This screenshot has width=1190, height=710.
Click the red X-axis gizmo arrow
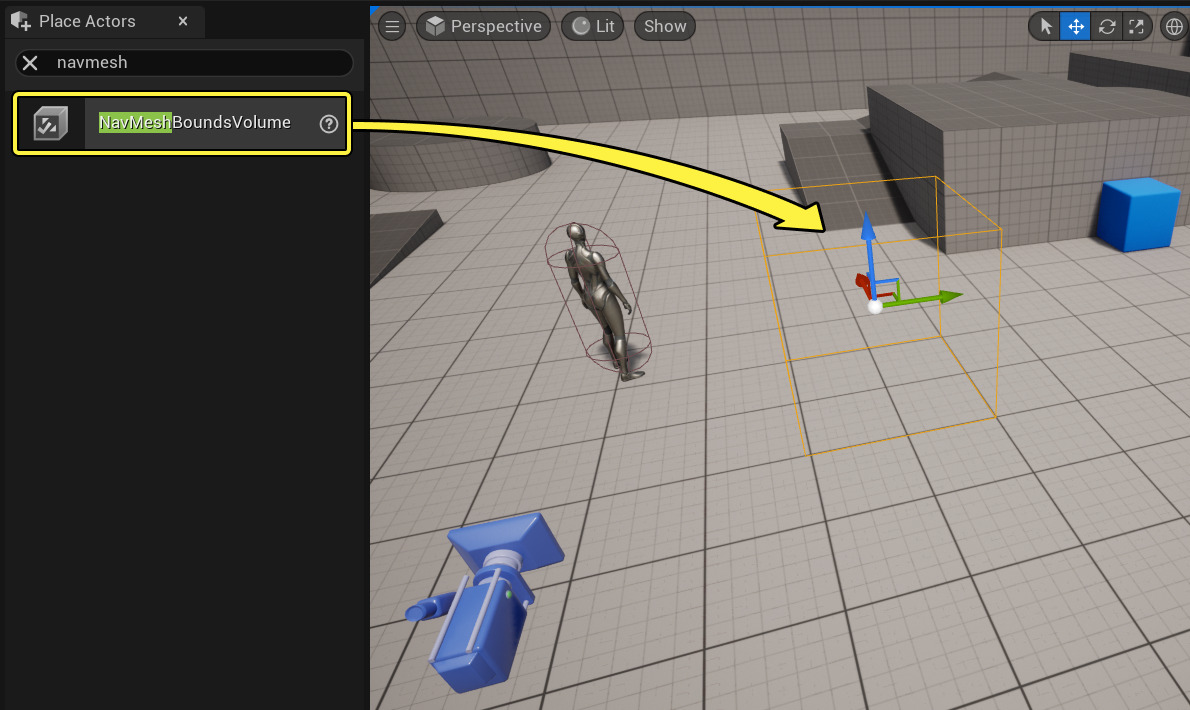[x=863, y=284]
